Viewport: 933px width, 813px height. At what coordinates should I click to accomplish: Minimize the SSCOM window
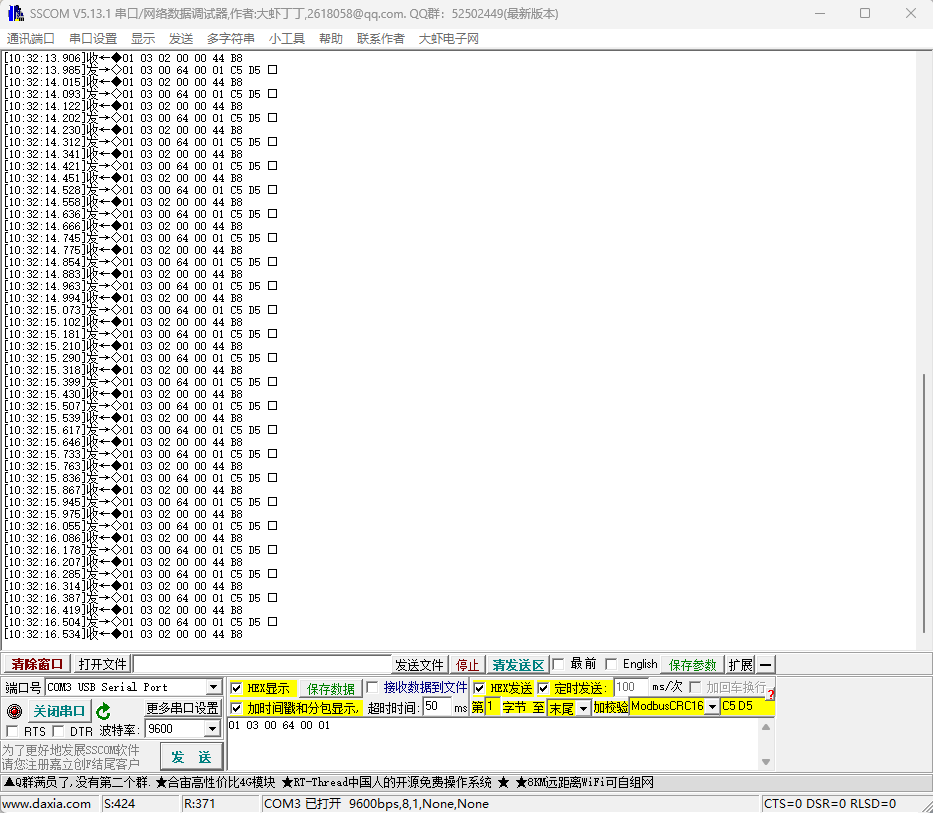point(820,13)
